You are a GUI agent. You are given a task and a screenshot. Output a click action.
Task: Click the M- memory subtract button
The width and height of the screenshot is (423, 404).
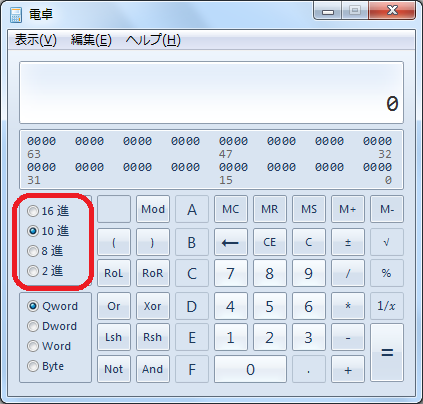click(387, 209)
